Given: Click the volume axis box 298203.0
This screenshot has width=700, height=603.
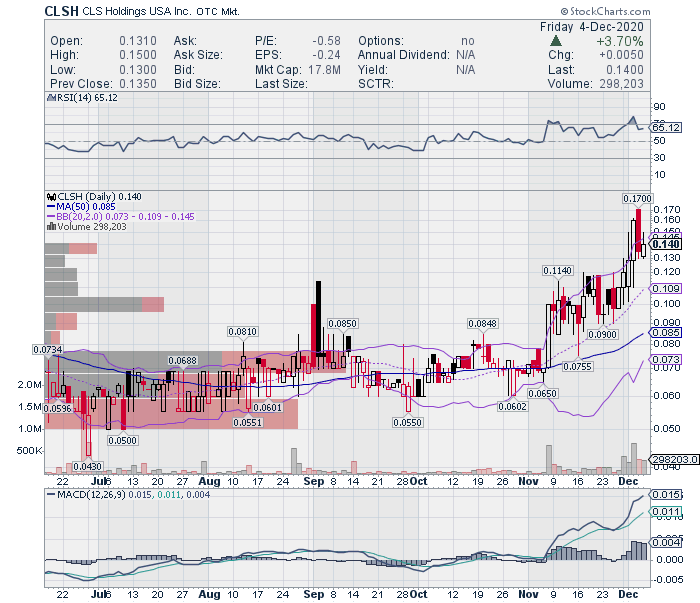Looking at the screenshot, I should pos(675,459).
